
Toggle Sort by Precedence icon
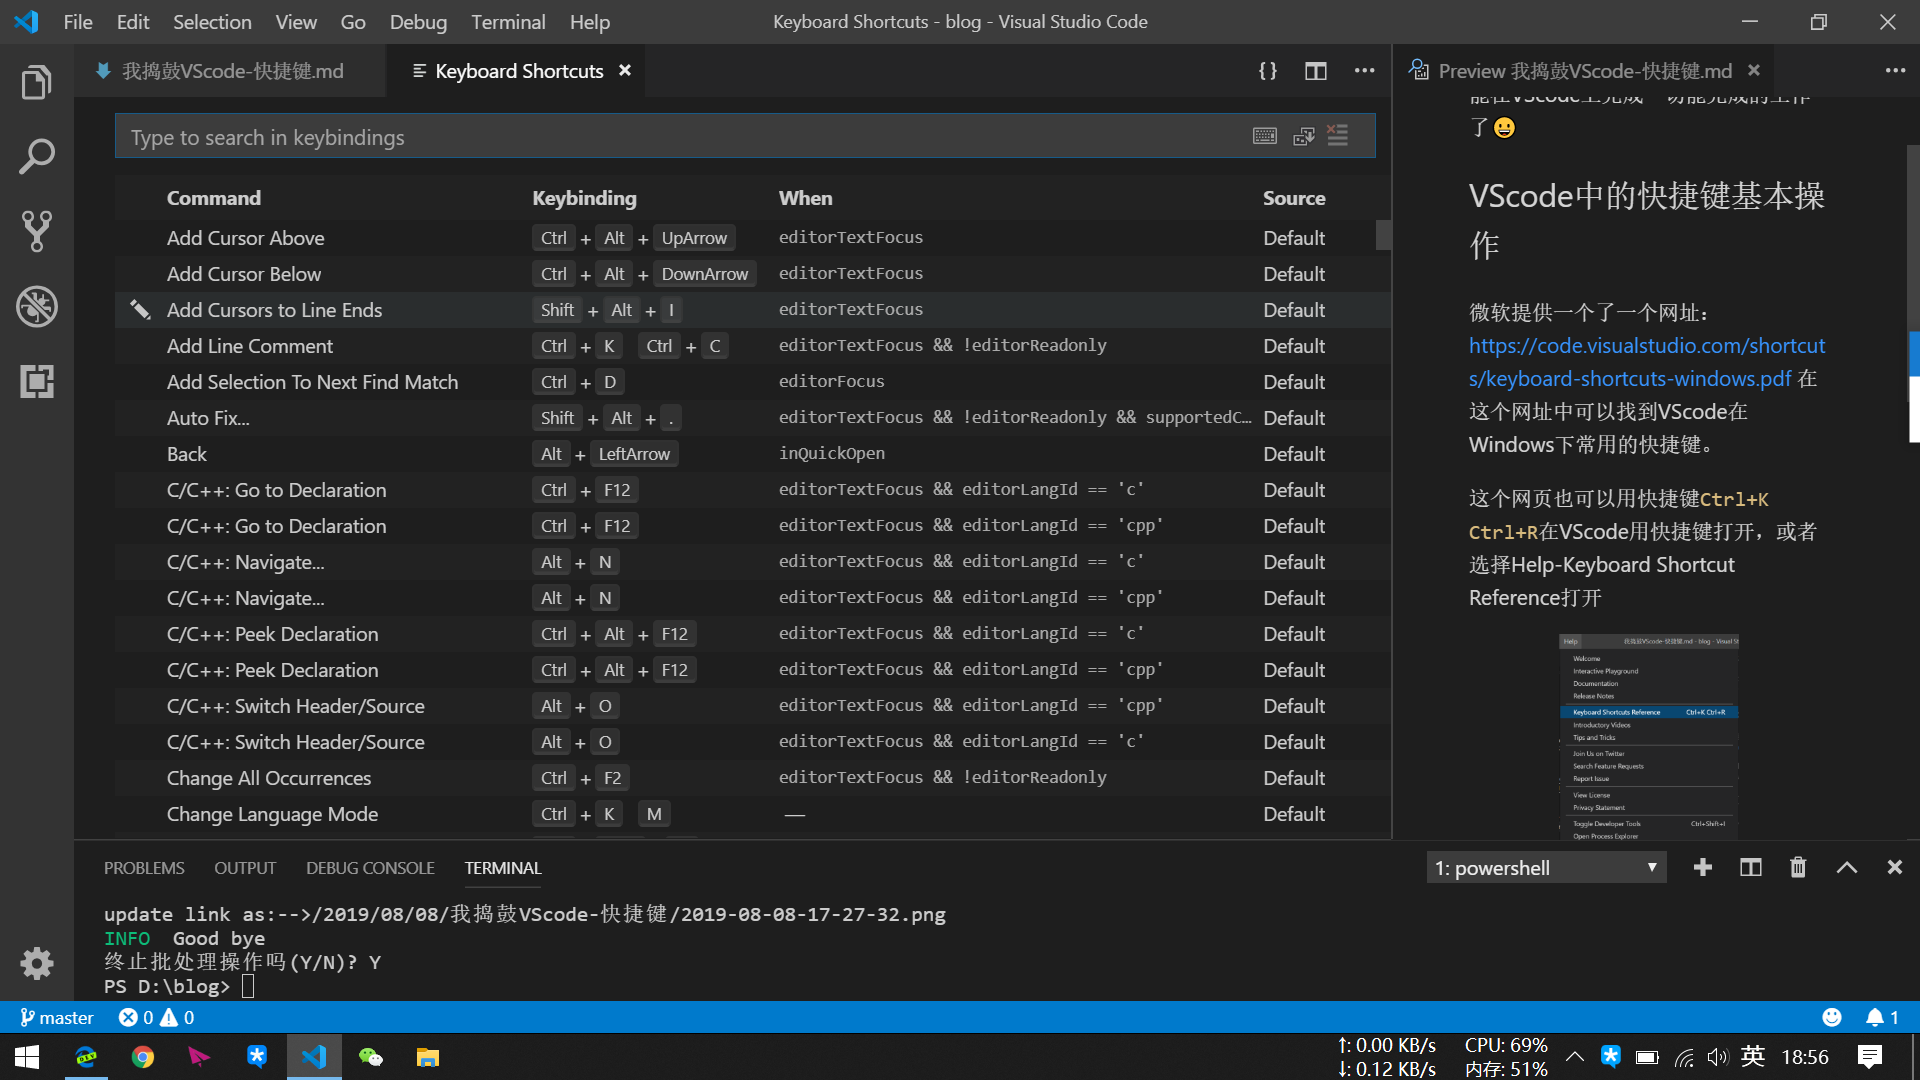click(x=1303, y=136)
